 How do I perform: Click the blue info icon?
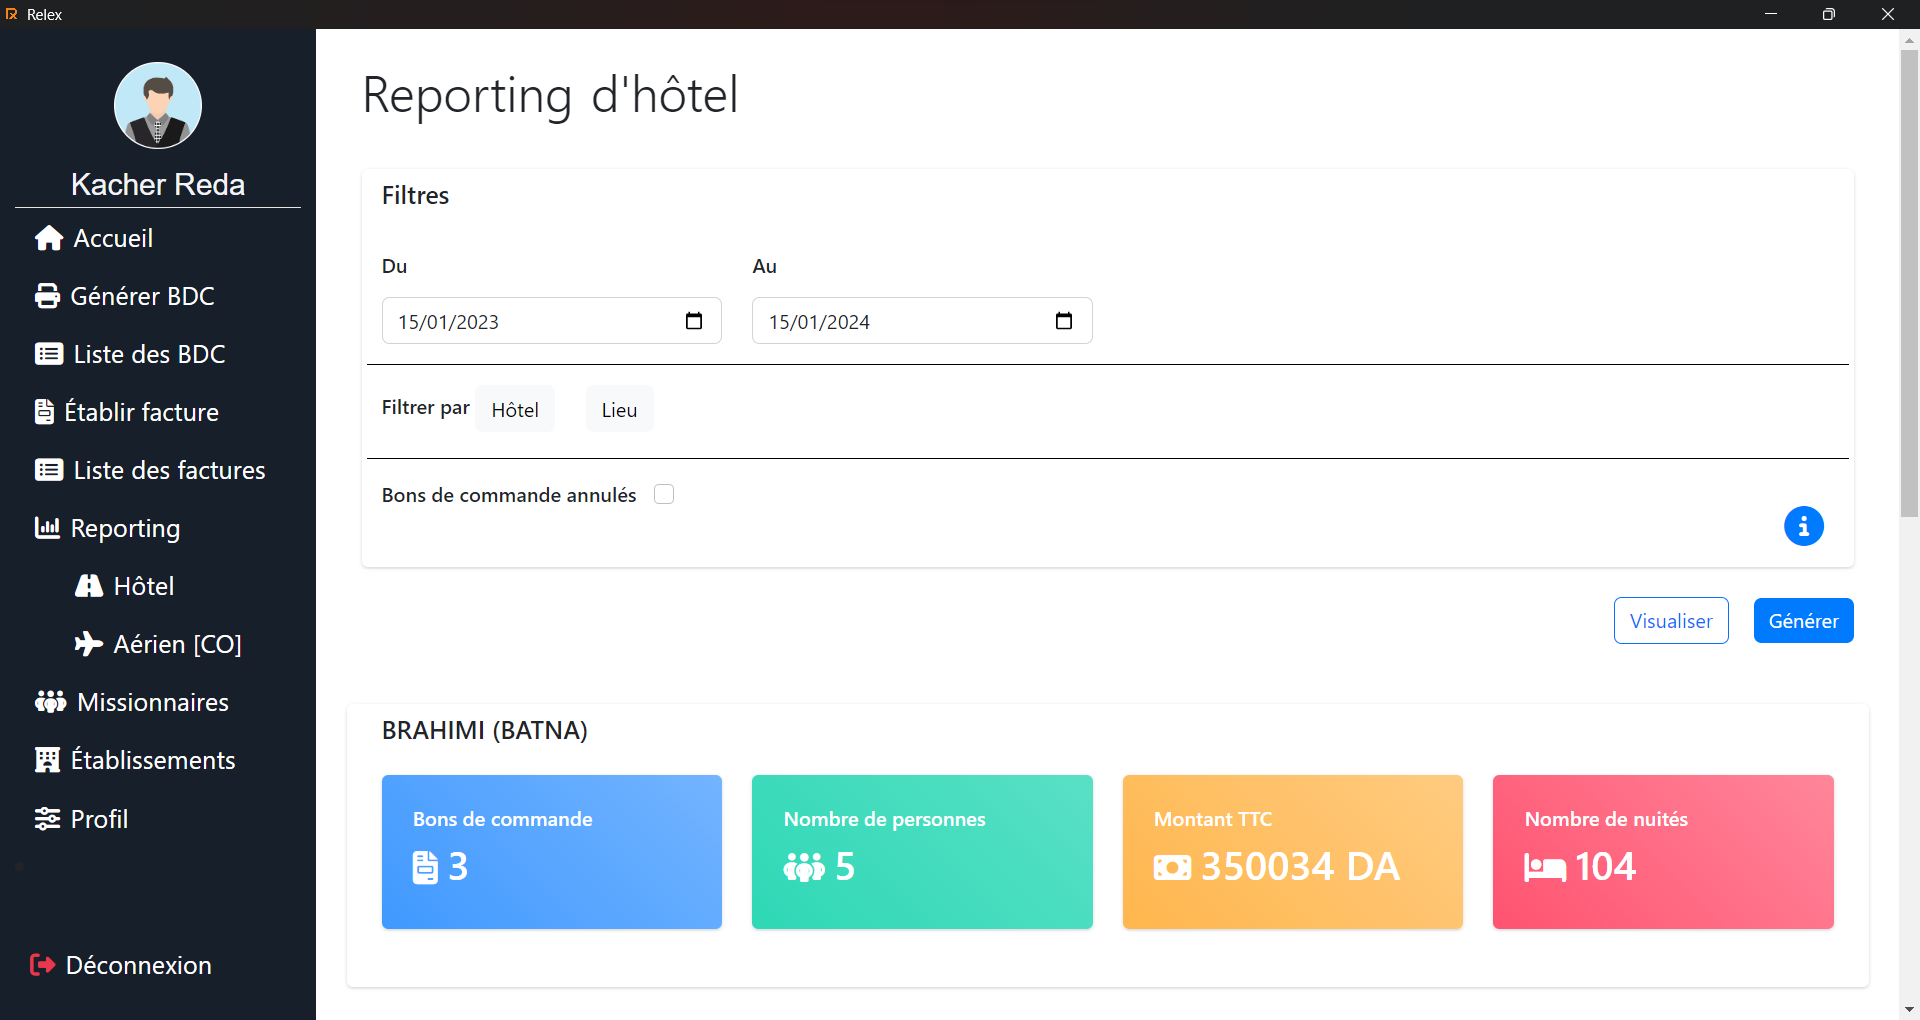(x=1803, y=526)
